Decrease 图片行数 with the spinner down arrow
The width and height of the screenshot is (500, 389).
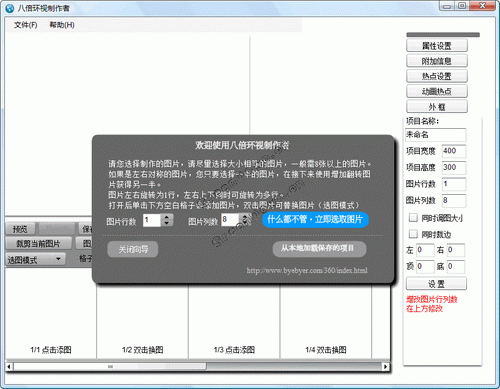click(x=167, y=223)
